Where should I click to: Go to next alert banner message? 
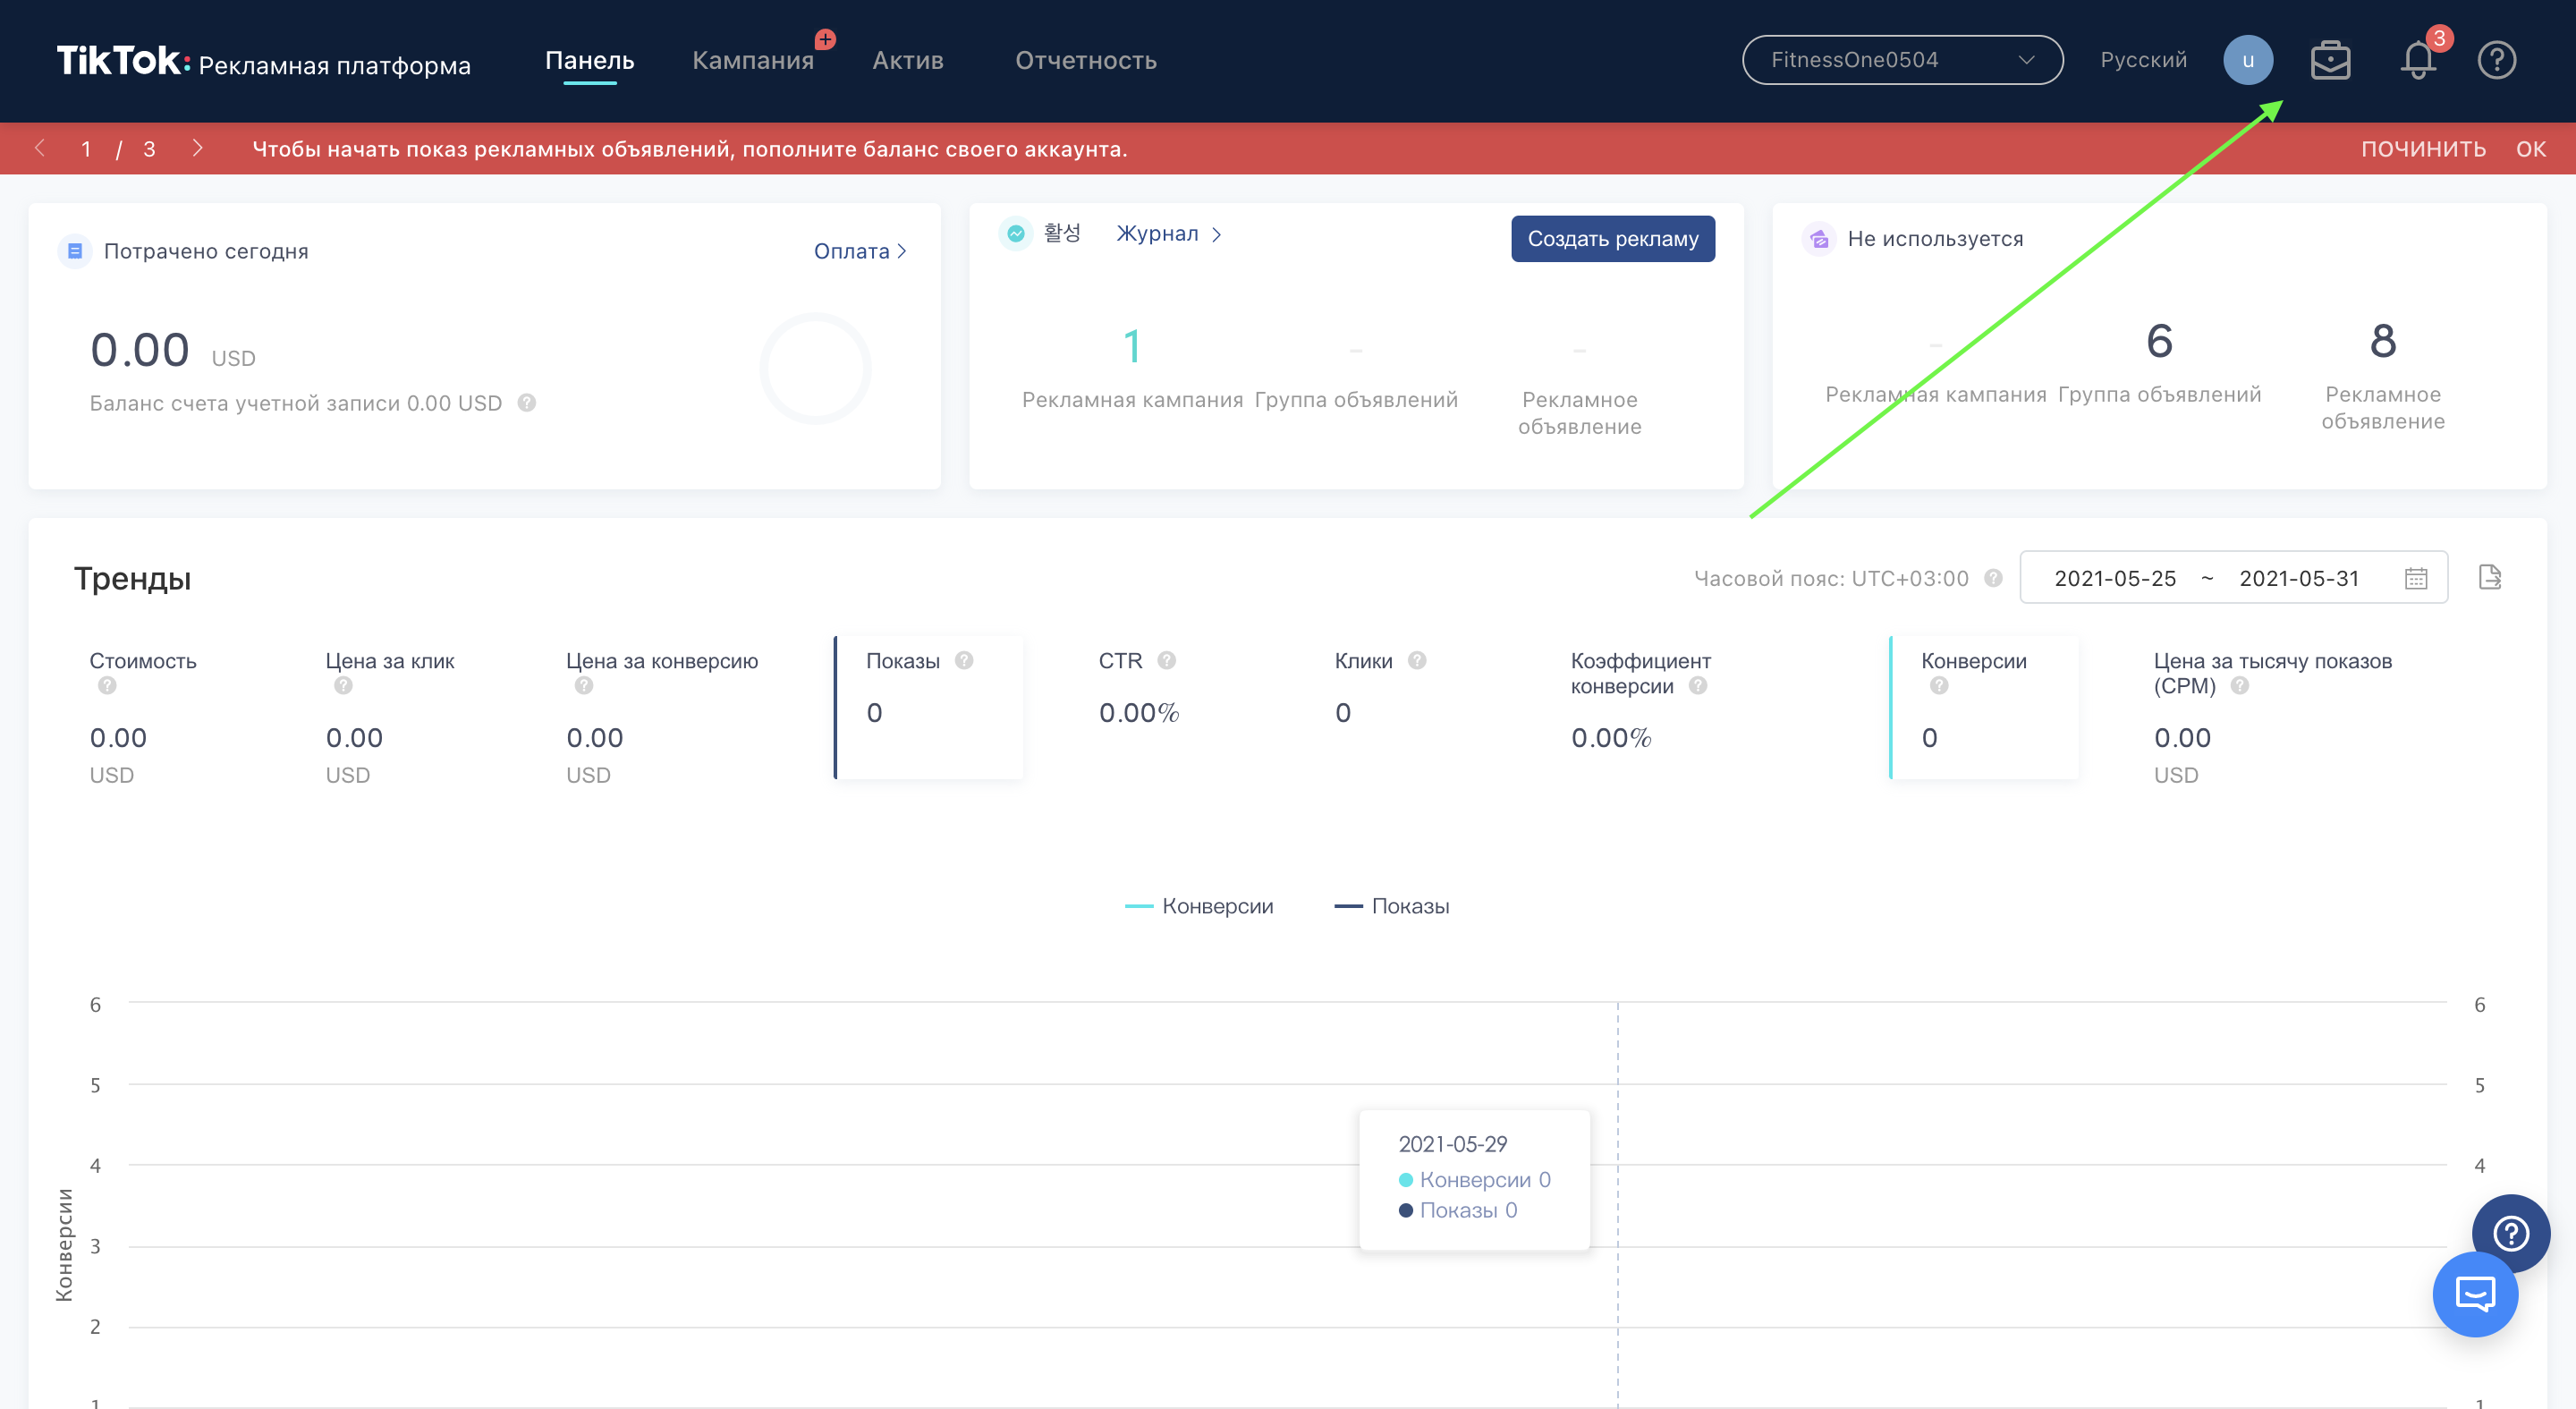197,149
